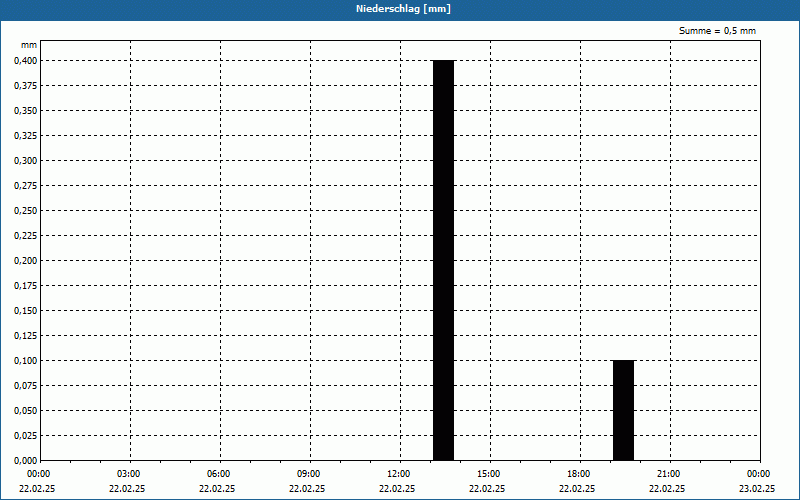Select the 0,325 y-axis value
Screen dimensions: 800x500
coord(26,136)
